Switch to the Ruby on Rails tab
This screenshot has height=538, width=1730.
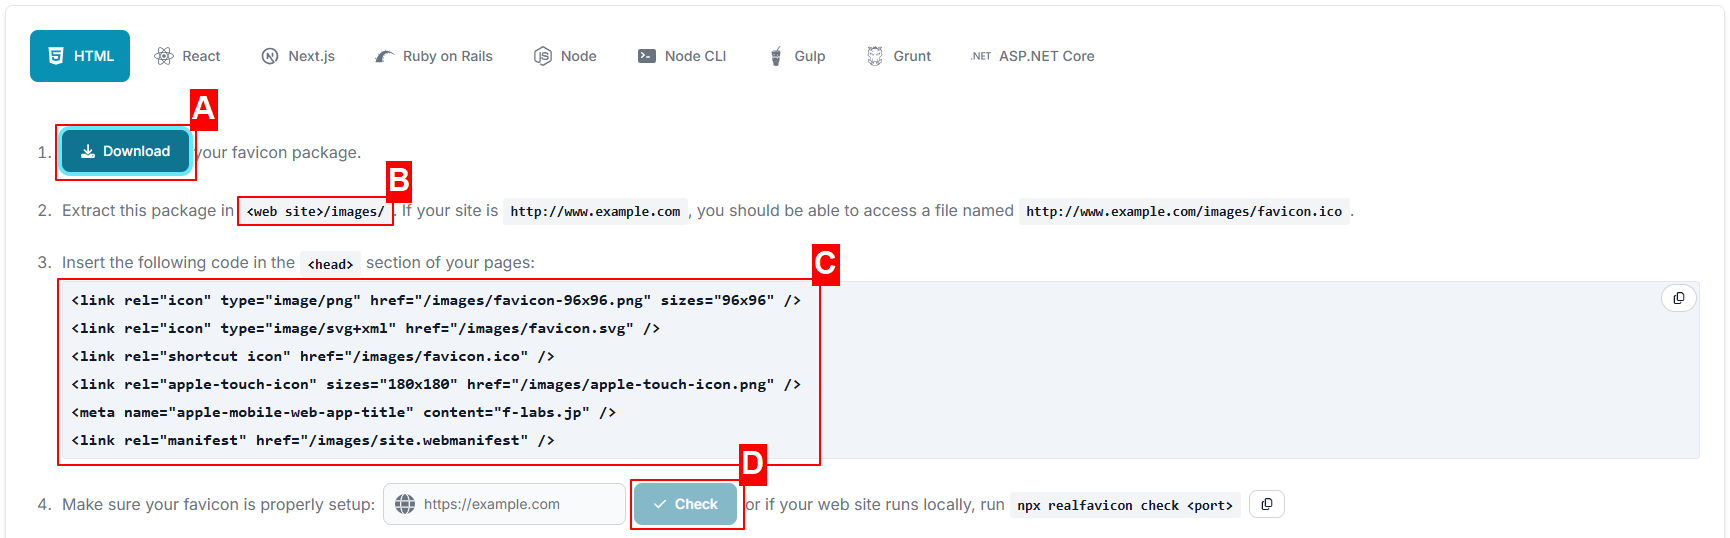click(434, 56)
